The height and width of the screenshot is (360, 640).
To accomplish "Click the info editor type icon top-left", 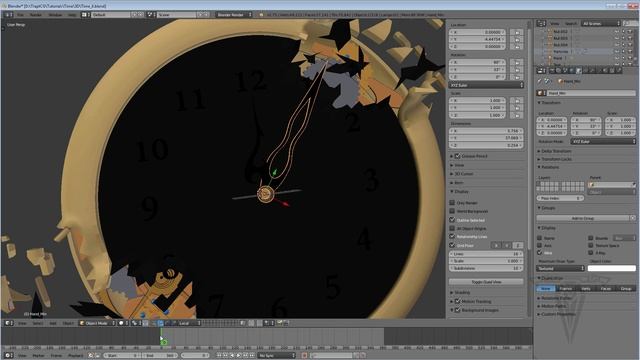I will coord(9,15).
